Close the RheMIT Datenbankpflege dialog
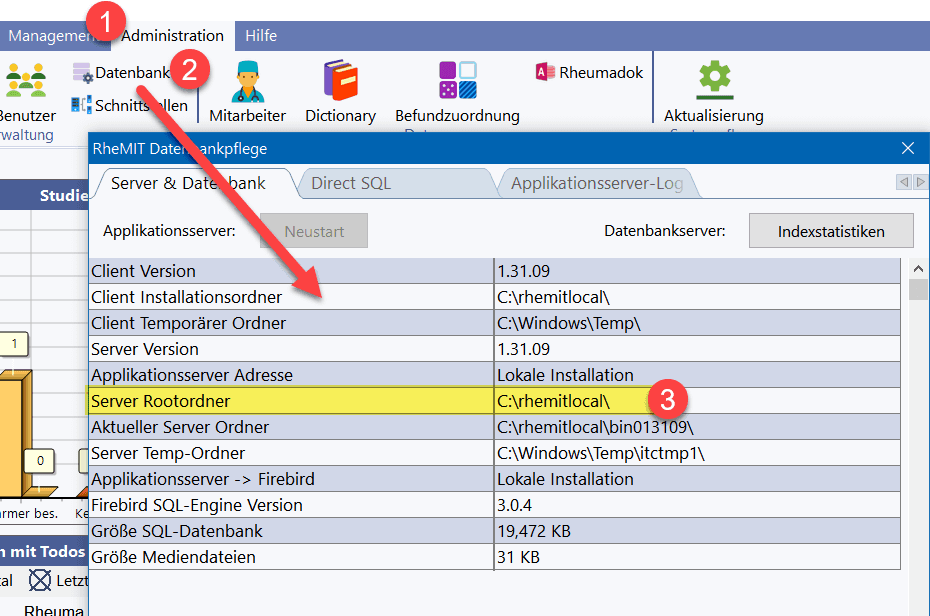The height and width of the screenshot is (616, 930). pyautogui.click(x=908, y=148)
